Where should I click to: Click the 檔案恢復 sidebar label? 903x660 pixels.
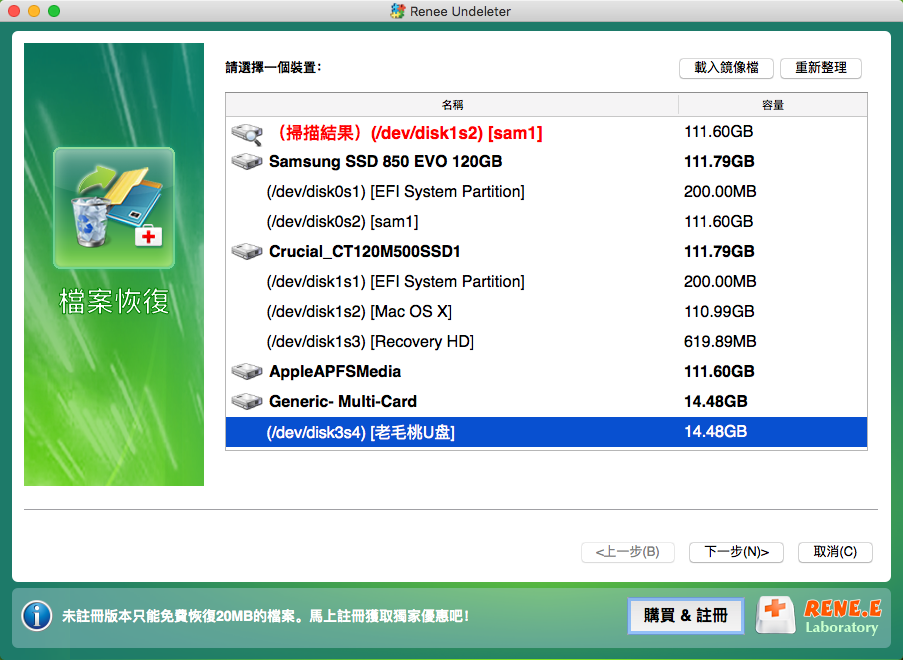pyautogui.click(x=114, y=301)
